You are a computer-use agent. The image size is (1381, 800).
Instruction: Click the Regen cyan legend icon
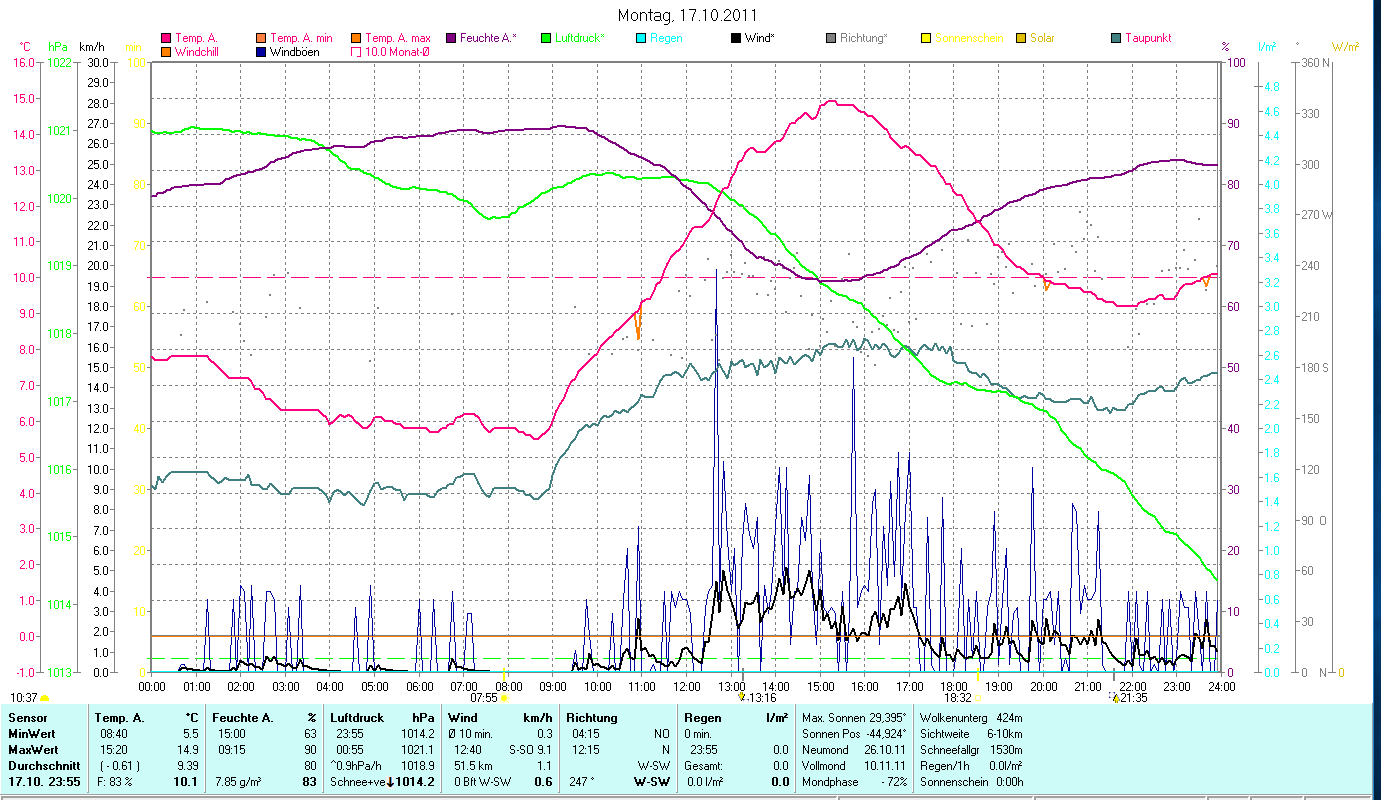click(641, 38)
